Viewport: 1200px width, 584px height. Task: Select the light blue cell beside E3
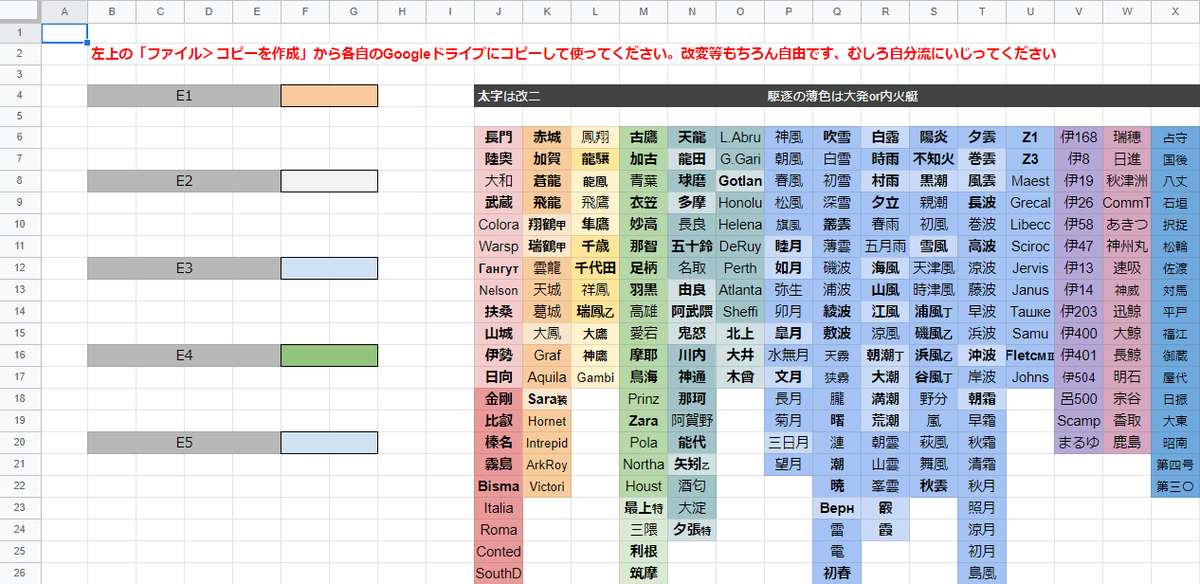coord(329,268)
